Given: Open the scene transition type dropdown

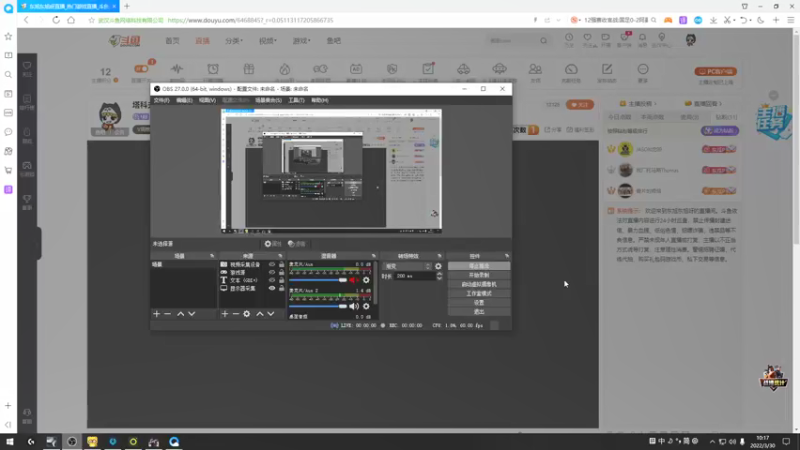Looking at the screenshot, I should [x=408, y=266].
